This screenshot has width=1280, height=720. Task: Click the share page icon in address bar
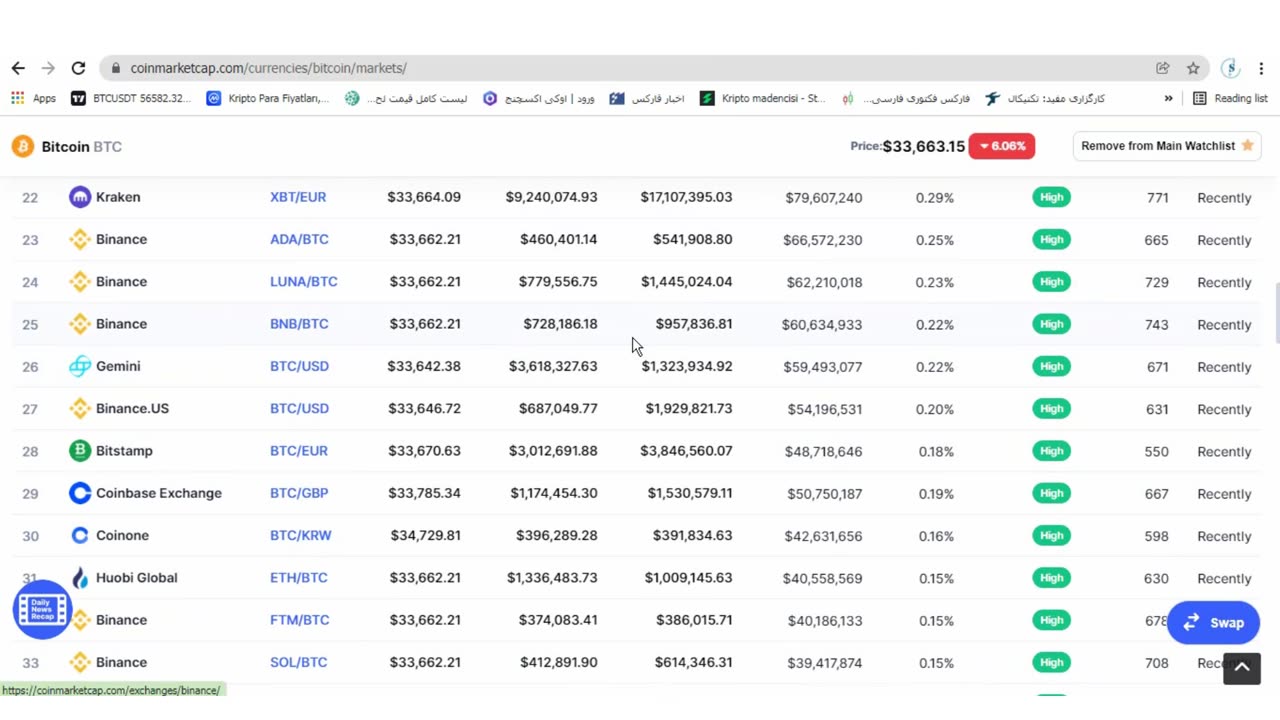tap(1162, 68)
